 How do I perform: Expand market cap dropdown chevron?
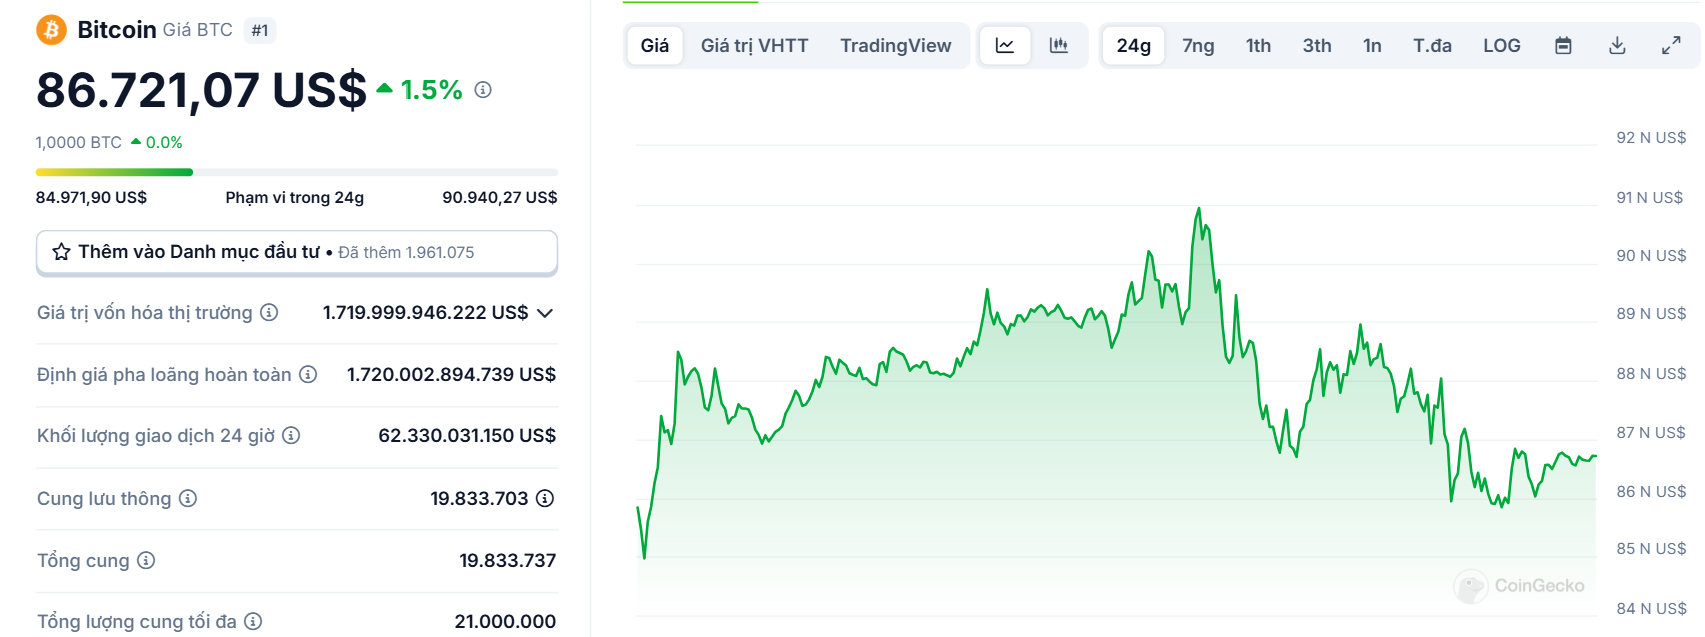(x=545, y=313)
